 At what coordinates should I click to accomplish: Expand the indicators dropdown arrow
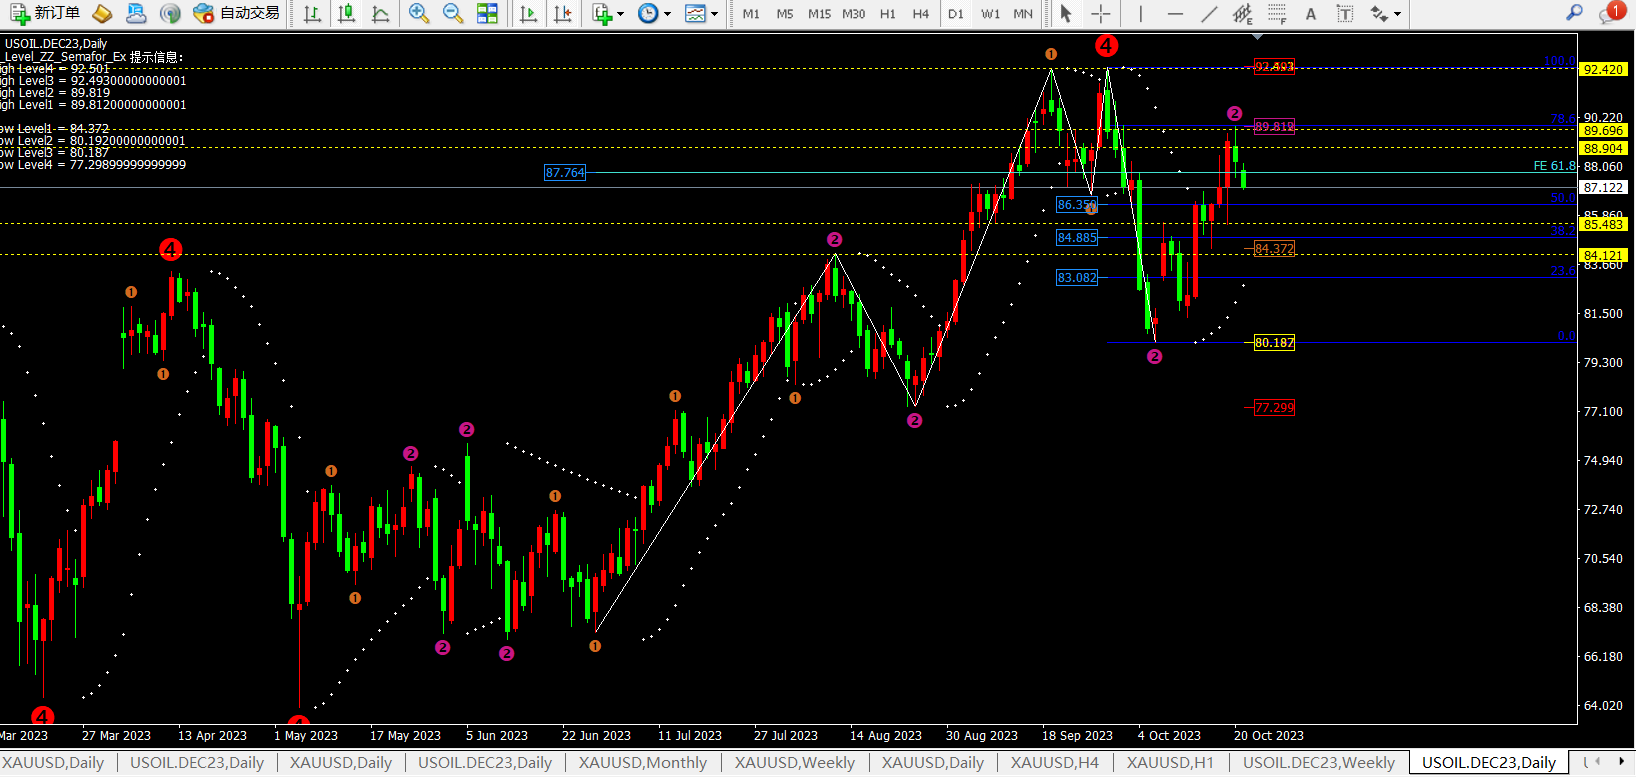coord(620,14)
